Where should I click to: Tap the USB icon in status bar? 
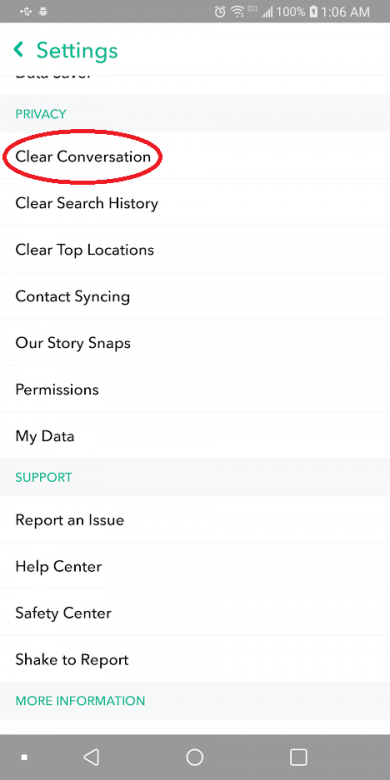pos(26,11)
